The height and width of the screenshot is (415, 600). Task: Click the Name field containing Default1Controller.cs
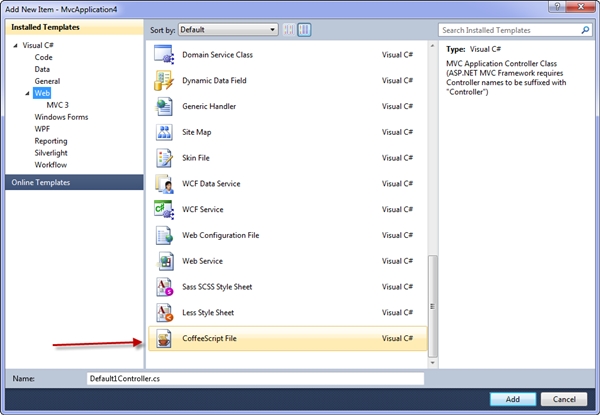tap(255, 379)
